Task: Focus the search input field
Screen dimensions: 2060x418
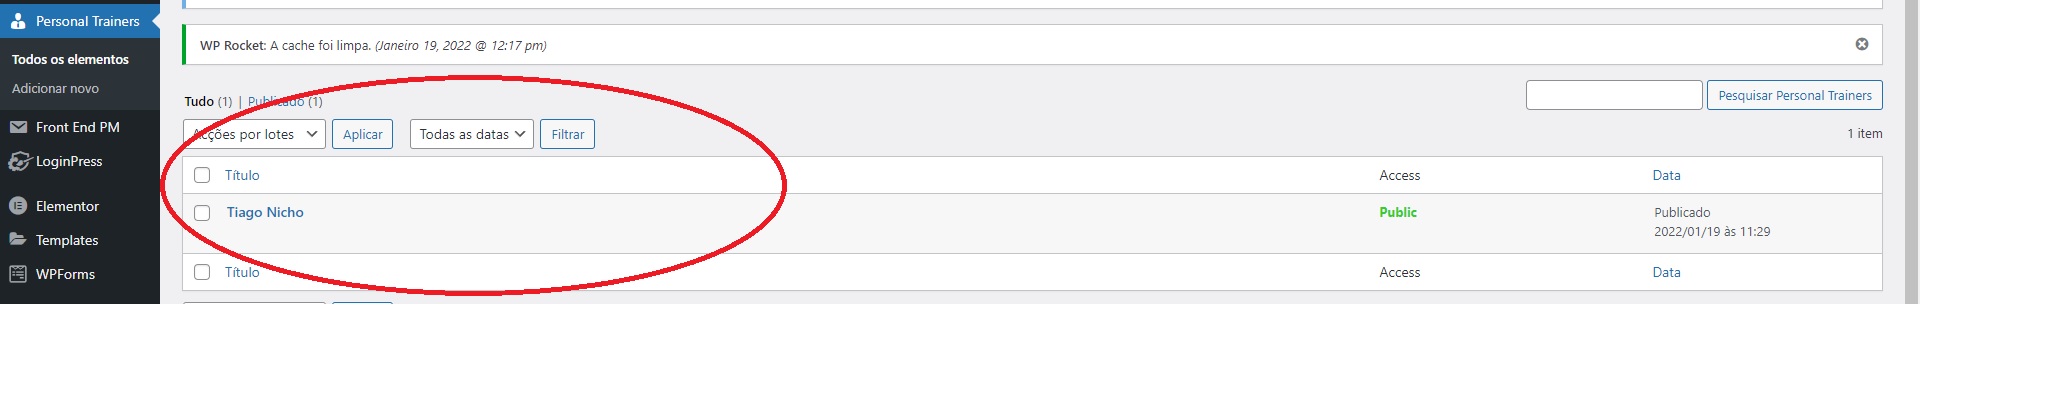Action: [x=1614, y=95]
